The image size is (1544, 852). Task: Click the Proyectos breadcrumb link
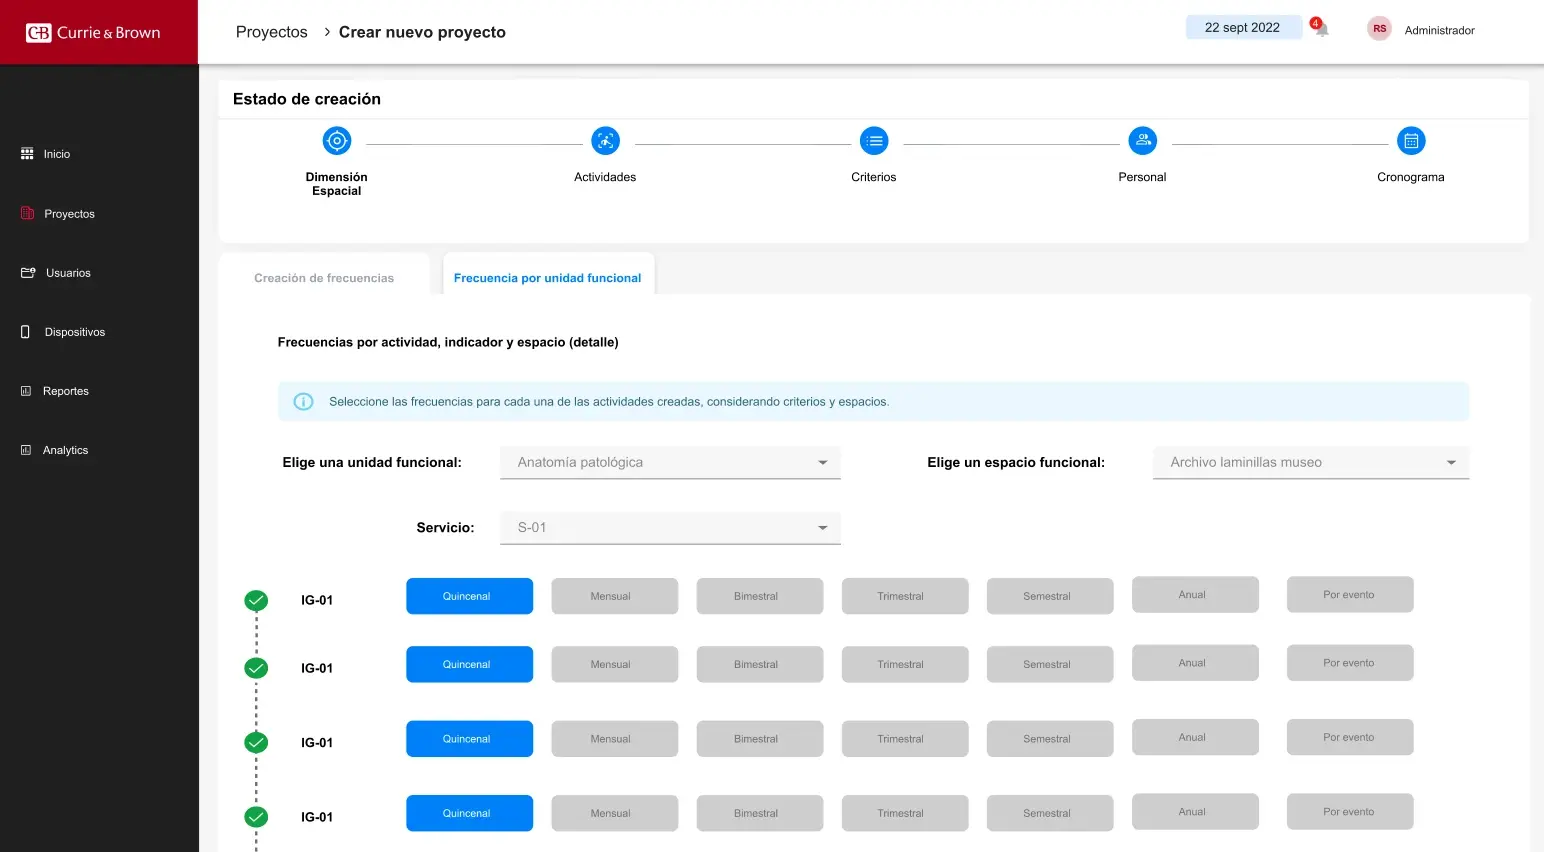(272, 32)
